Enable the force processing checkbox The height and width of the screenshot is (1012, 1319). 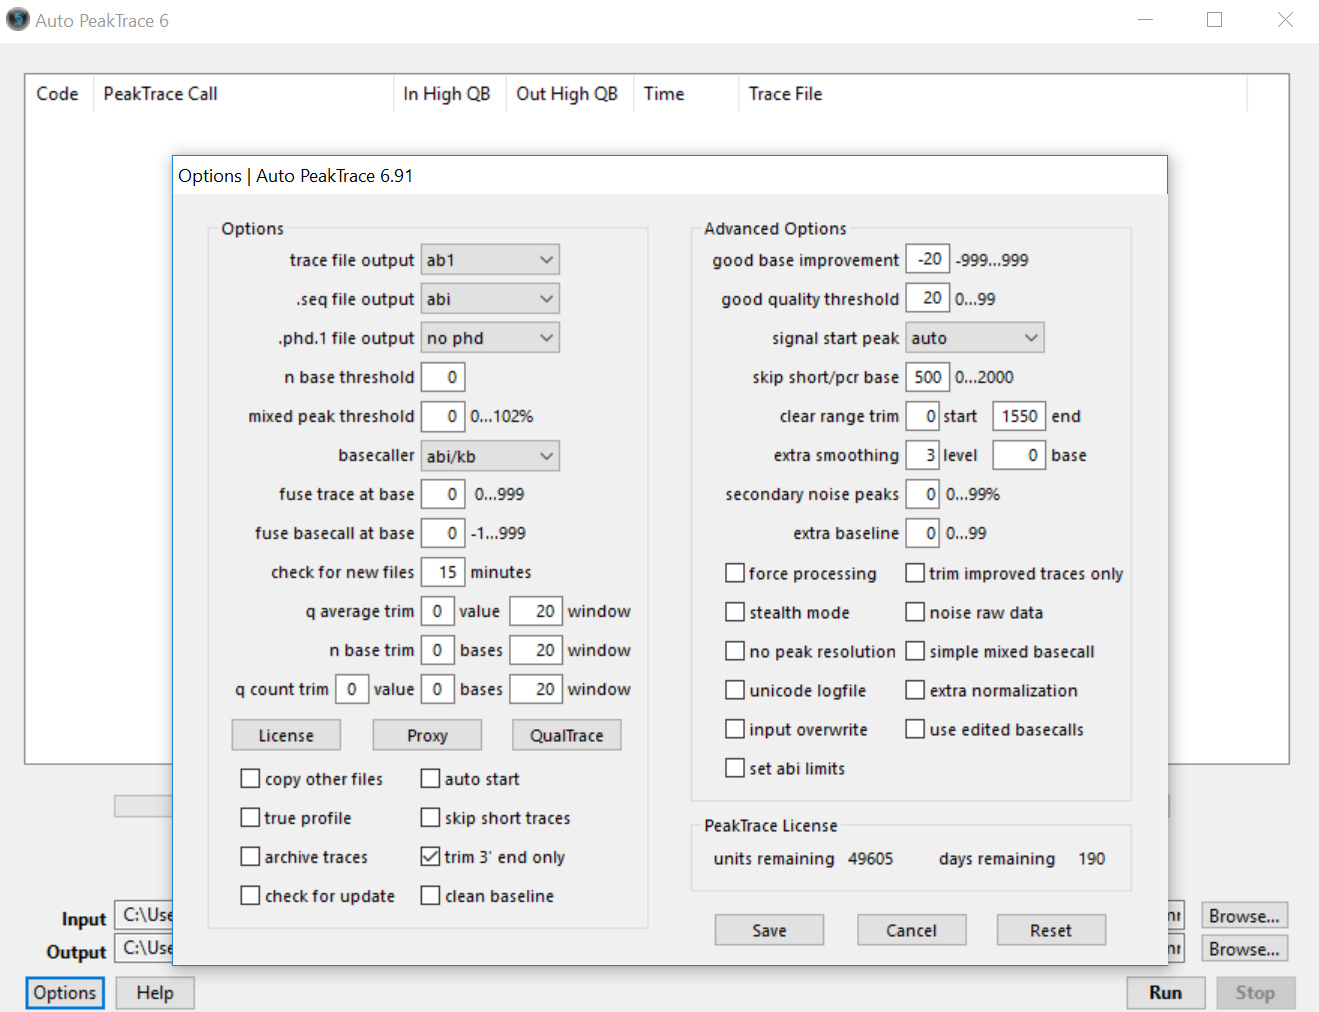[735, 573]
